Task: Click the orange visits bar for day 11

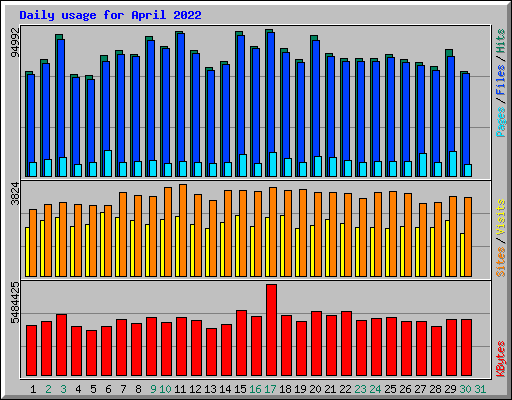Action: [183, 230]
